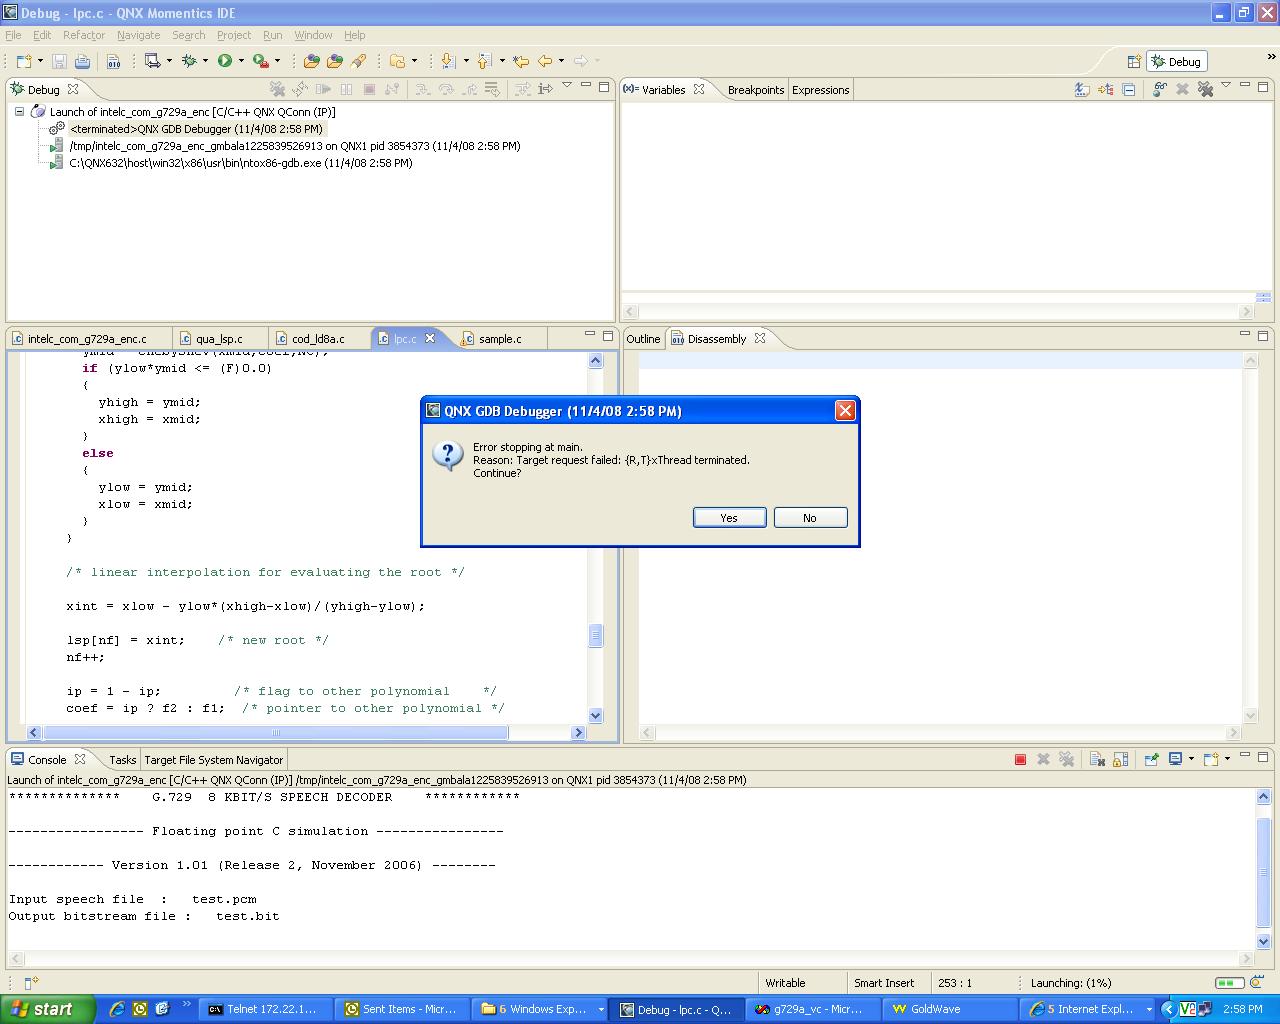The image size is (1280, 1024).
Task: Click the lpc.c editor horizontal scrollbar
Action: click(x=275, y=733)
